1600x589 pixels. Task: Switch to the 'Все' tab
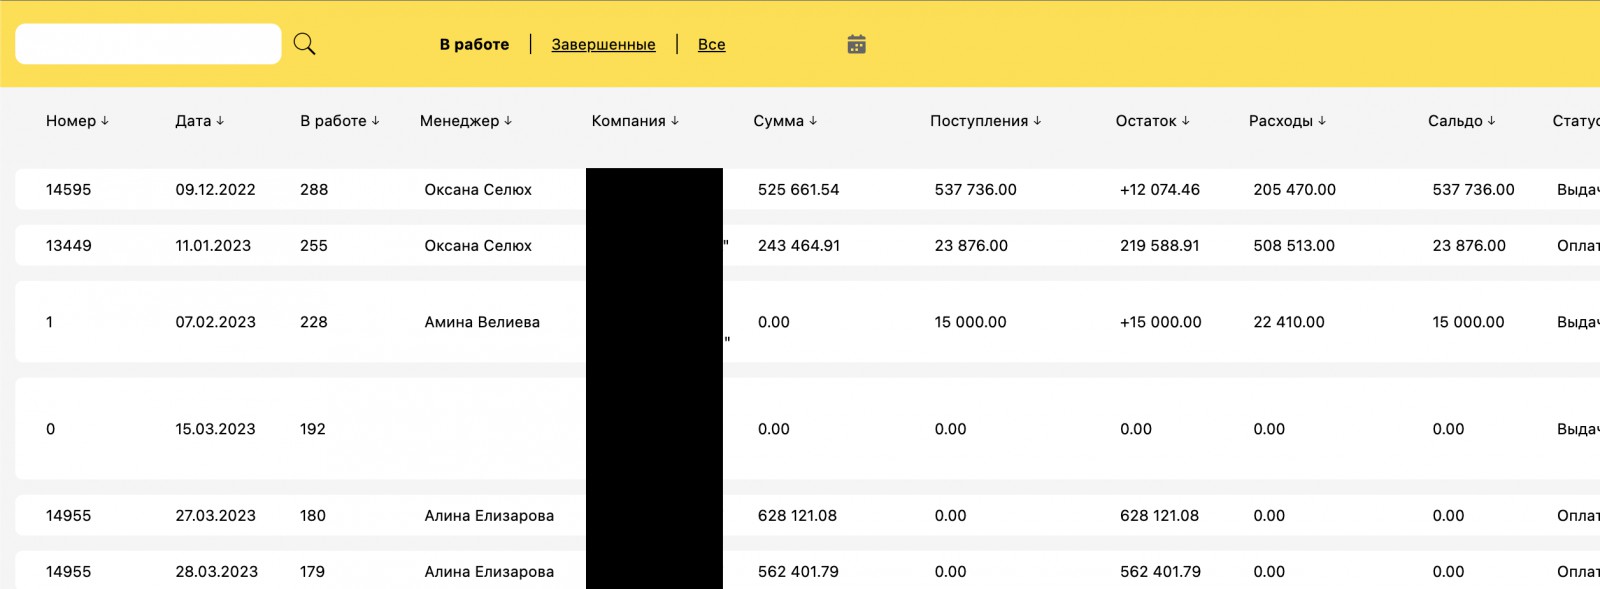[x=712, y=44]
